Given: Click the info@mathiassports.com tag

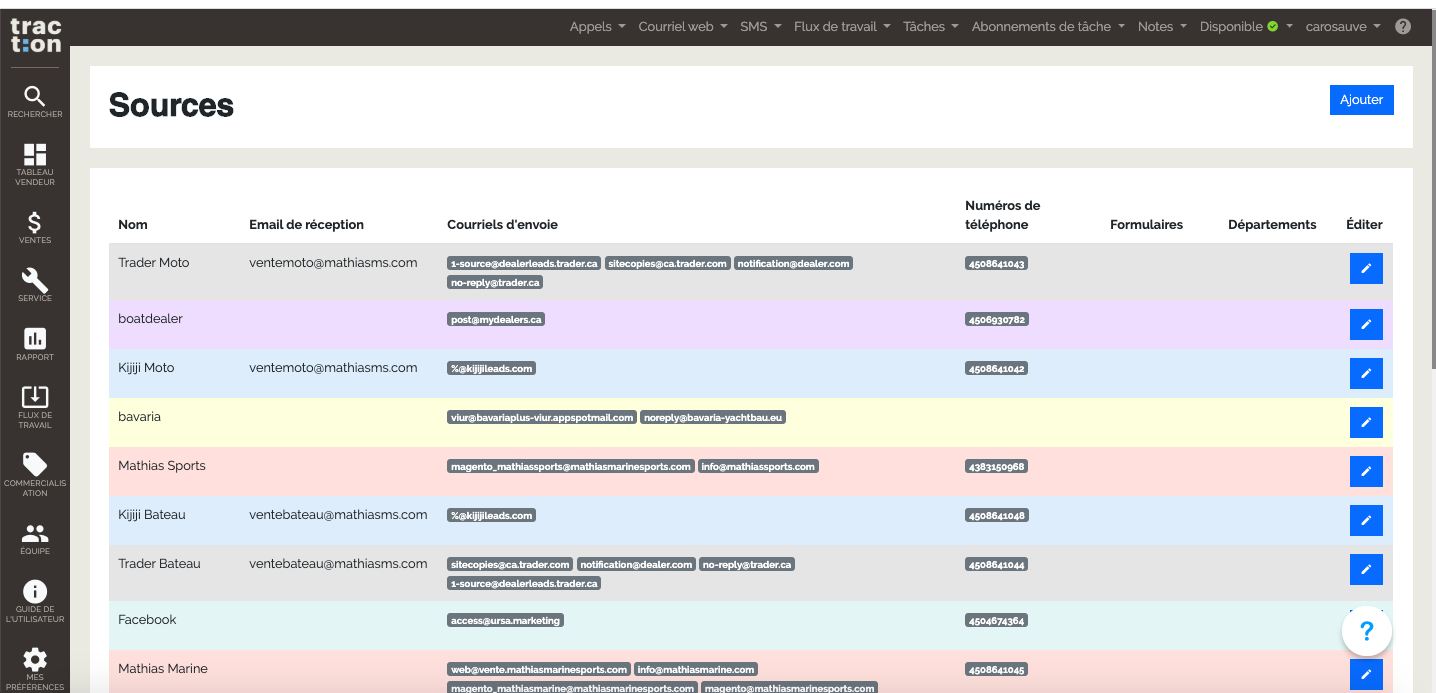Looking at the screenshot, I should tap(758, 467).
